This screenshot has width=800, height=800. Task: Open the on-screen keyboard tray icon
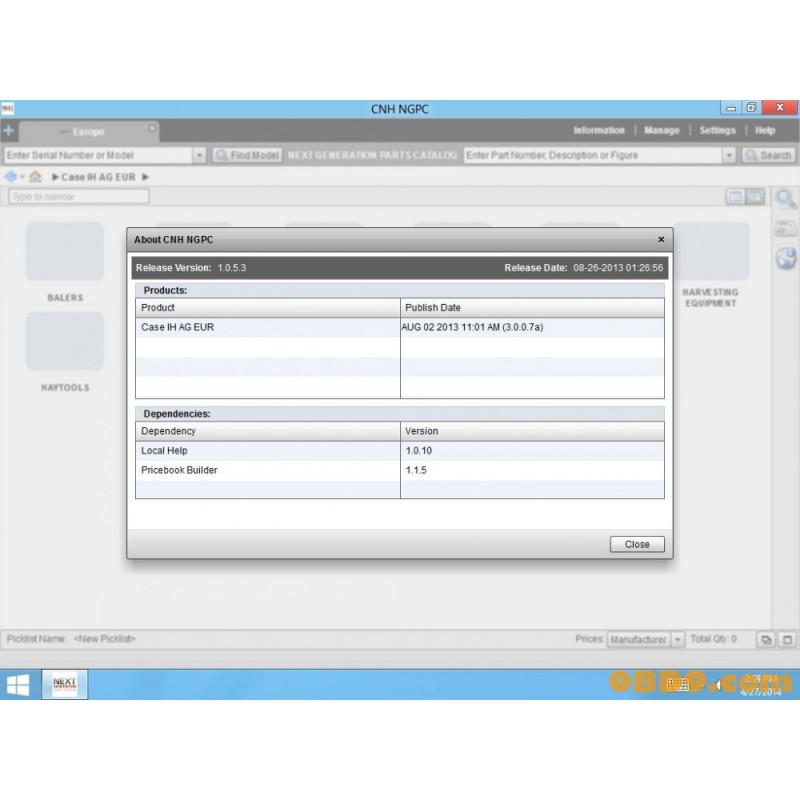click(678, 684)
